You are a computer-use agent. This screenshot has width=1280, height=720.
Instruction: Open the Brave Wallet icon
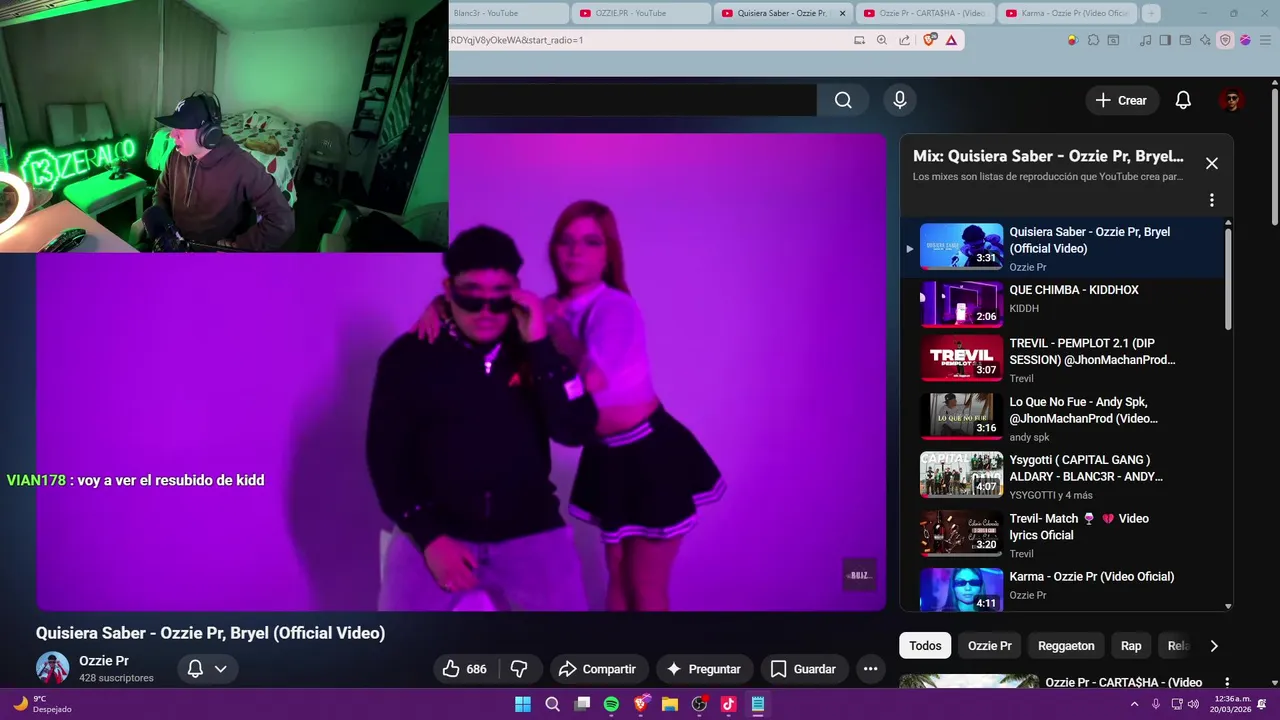point(1185,40)
